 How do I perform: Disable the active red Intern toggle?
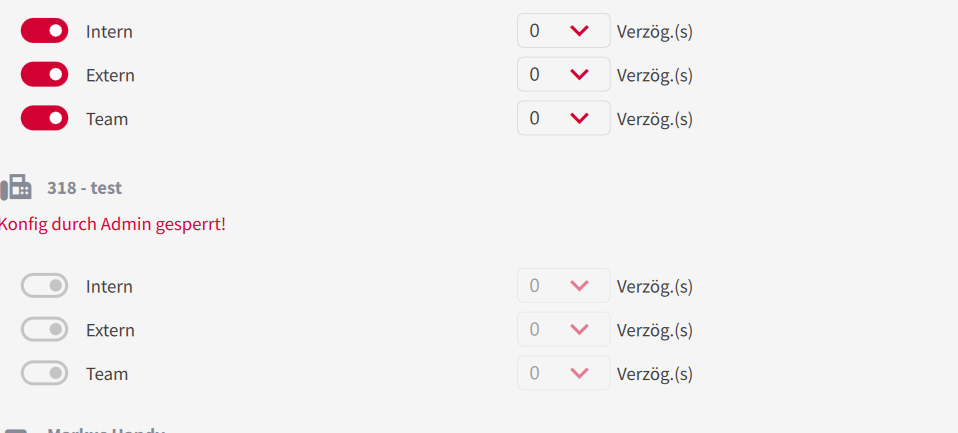coord(44,31)
